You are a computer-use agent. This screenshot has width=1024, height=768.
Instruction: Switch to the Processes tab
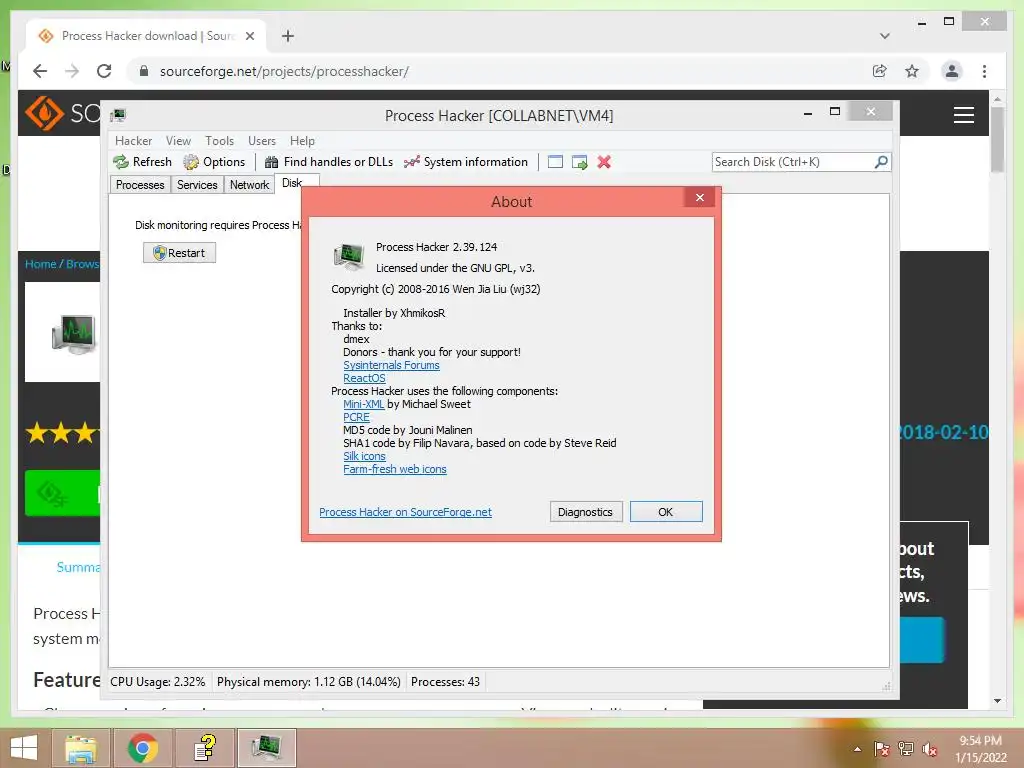(x=140, y=185)
